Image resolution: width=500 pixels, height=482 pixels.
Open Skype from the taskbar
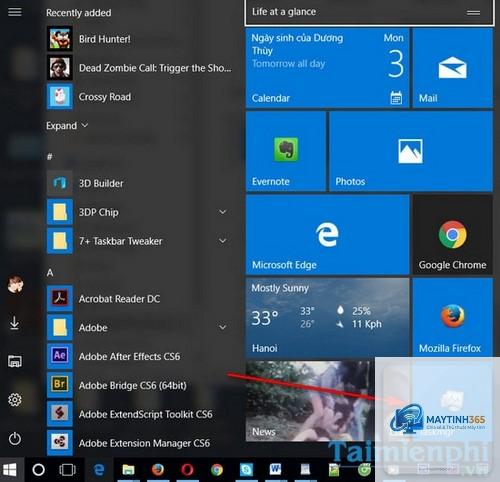pyautogui.click(x=246, y=470)
